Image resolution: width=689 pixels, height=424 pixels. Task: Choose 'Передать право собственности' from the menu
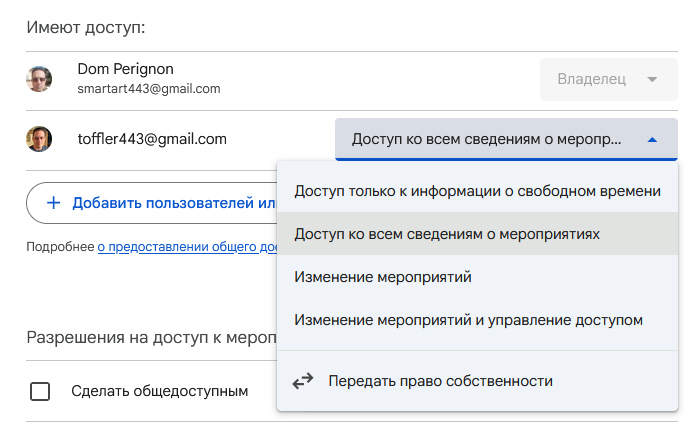(x=440, y=381)
